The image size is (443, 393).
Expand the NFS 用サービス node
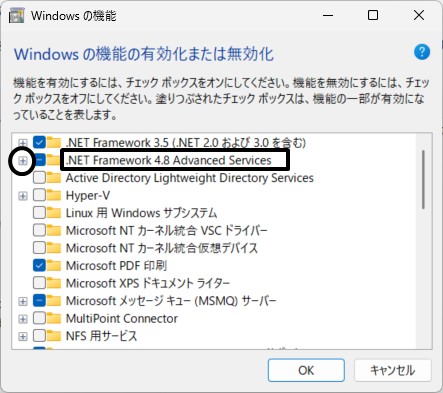click(23, 336)
